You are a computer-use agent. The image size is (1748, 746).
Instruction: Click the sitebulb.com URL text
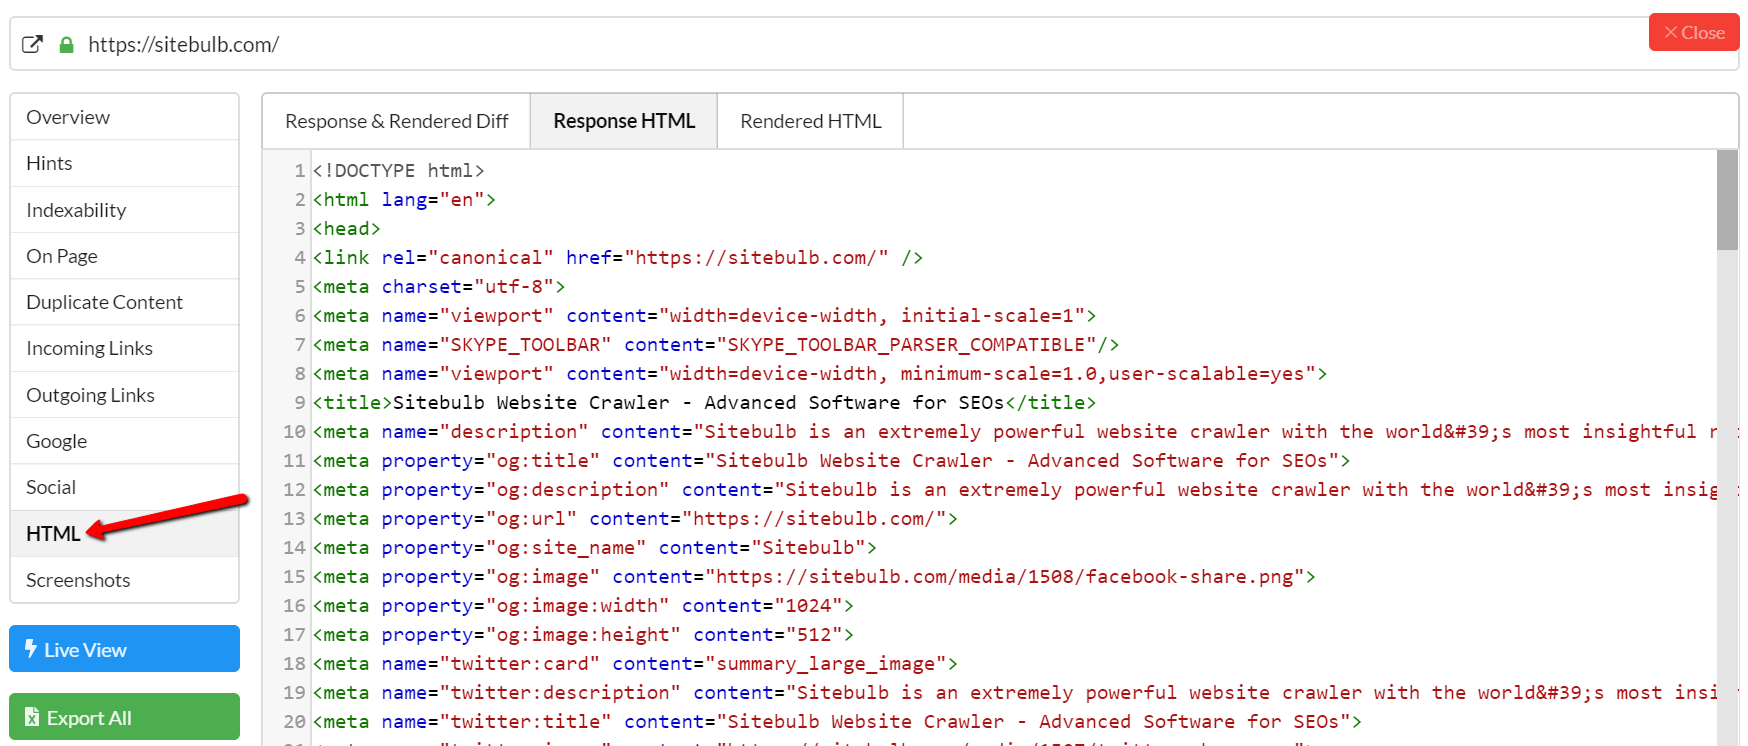[183, 45]
